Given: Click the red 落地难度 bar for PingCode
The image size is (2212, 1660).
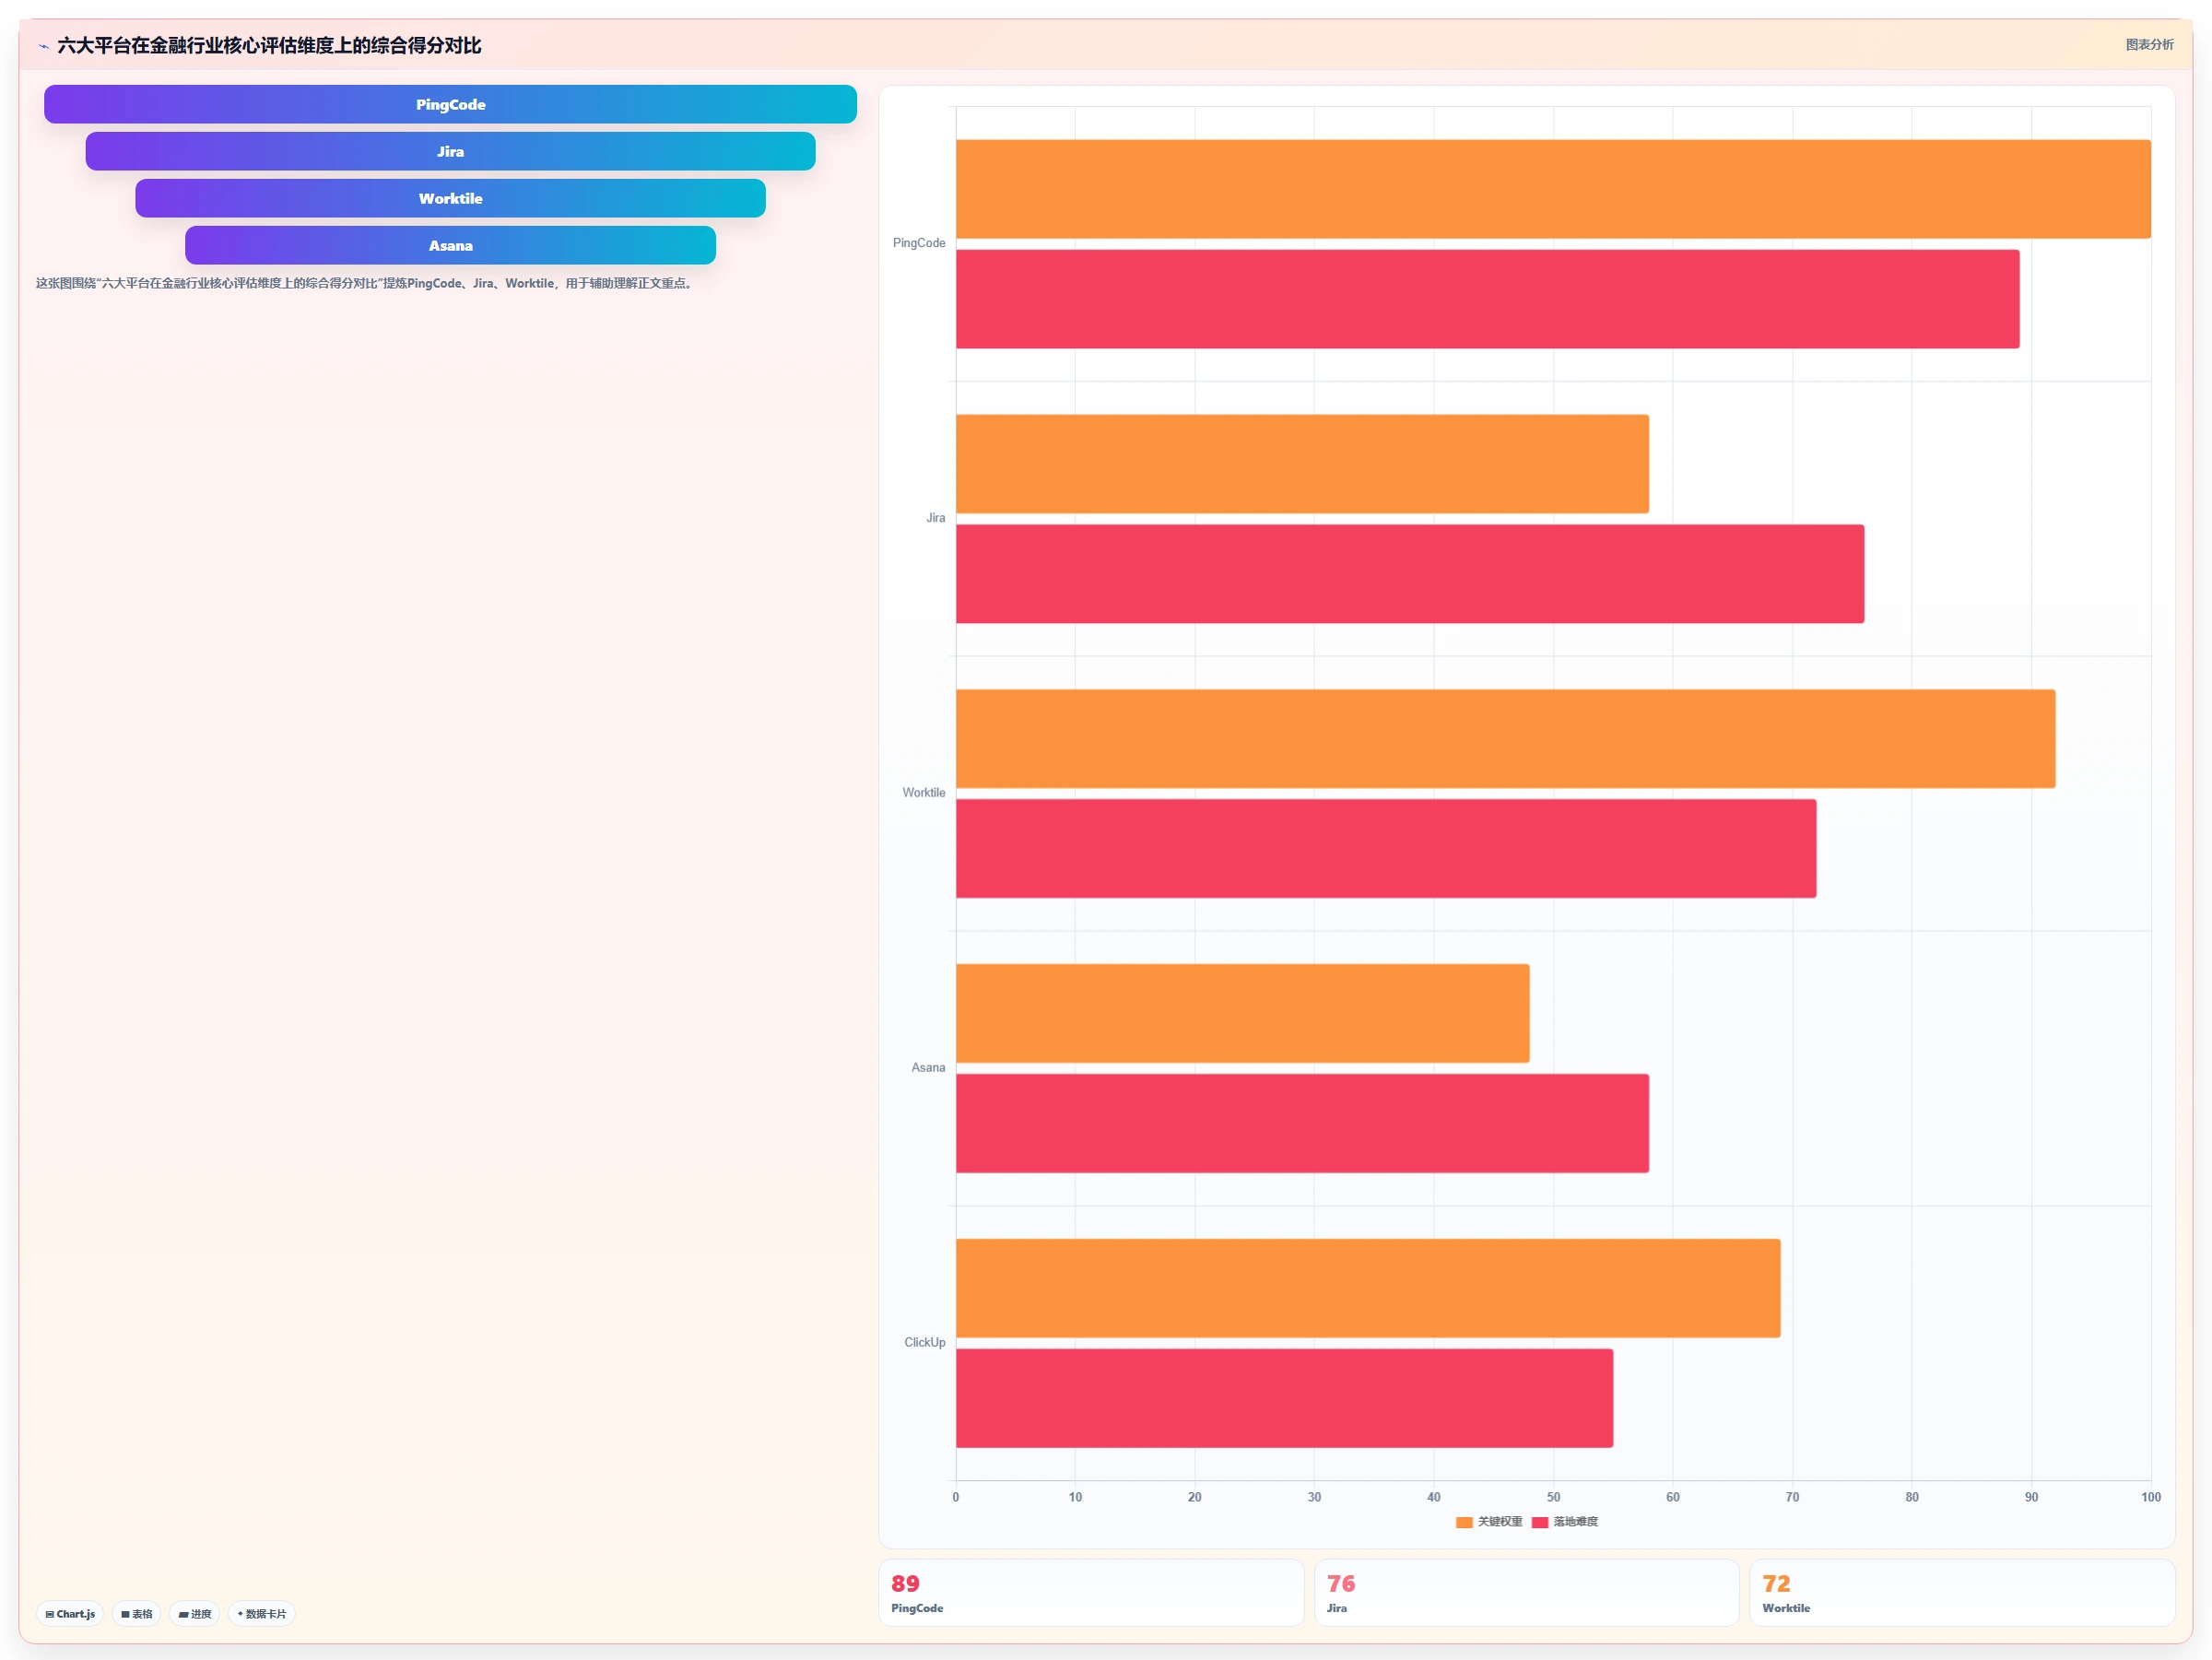Looking at the screenshot, I should pyautogui.click(x=1487, y=299).
